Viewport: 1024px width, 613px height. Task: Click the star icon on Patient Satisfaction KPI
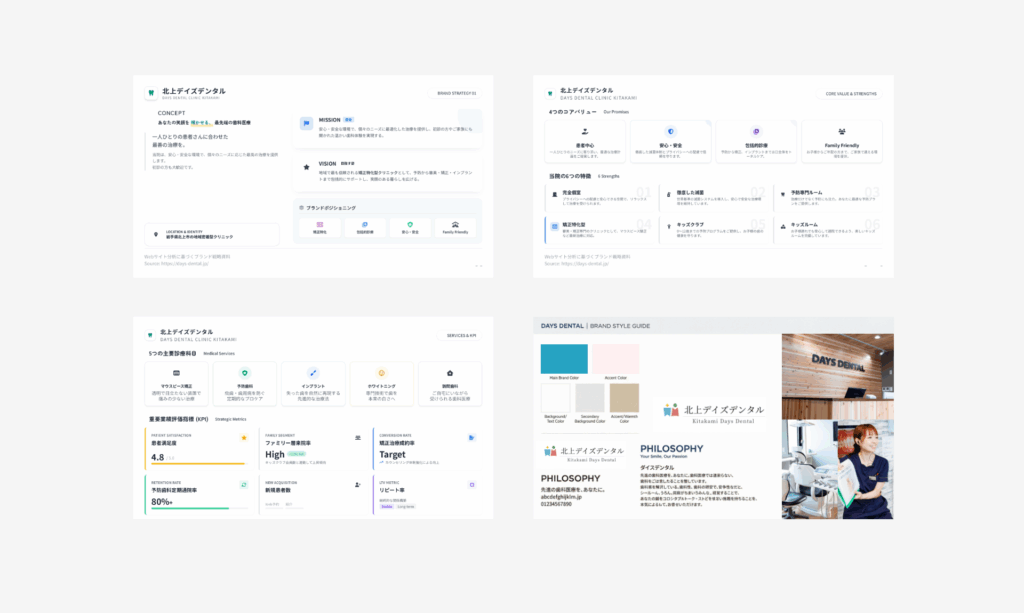click(x=243, y=437)
